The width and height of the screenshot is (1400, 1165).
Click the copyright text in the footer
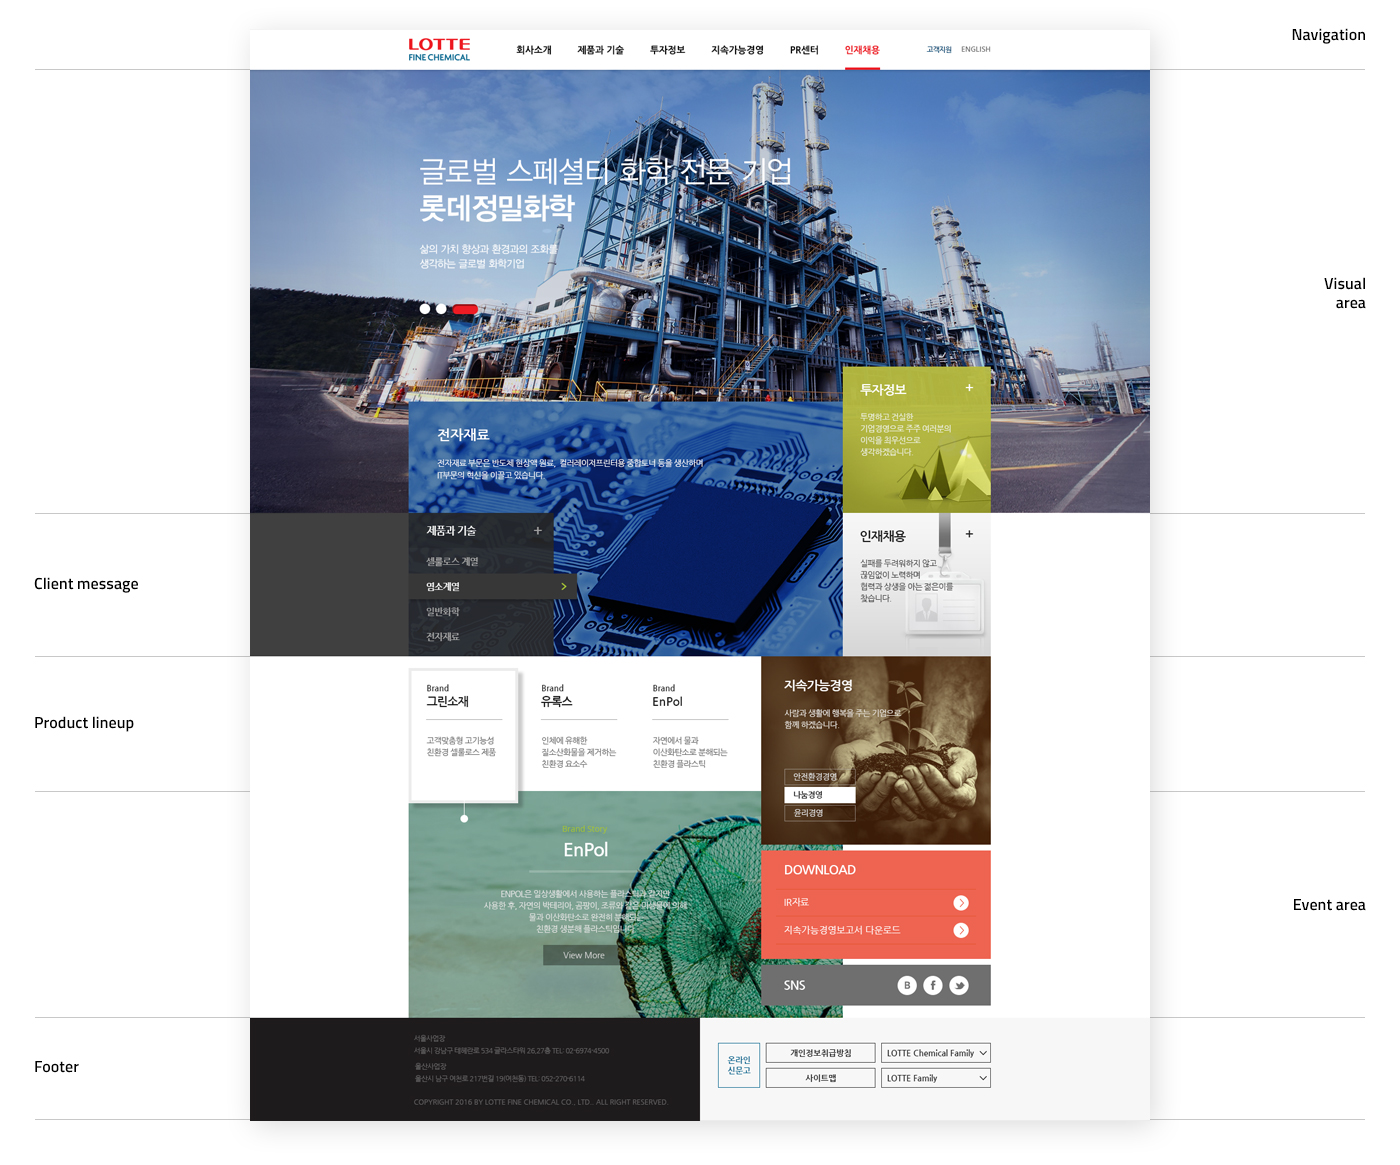pos(541,1102)
